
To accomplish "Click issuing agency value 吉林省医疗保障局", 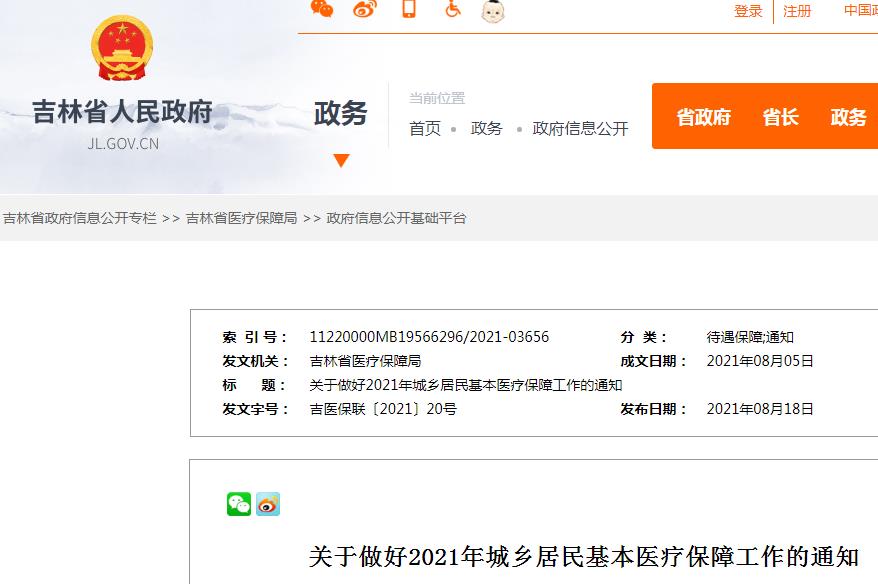I will coord(365,361).
